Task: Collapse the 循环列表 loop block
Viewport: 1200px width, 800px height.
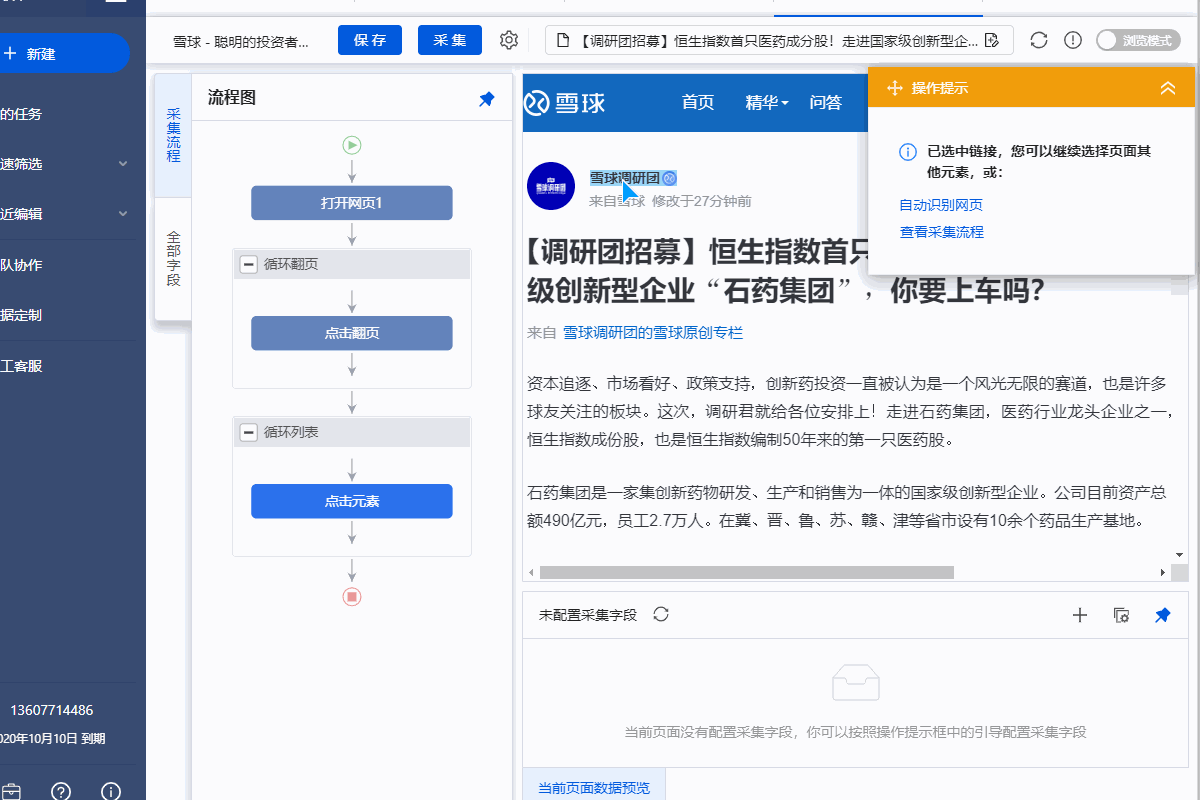Action: [x=249, y=433]
